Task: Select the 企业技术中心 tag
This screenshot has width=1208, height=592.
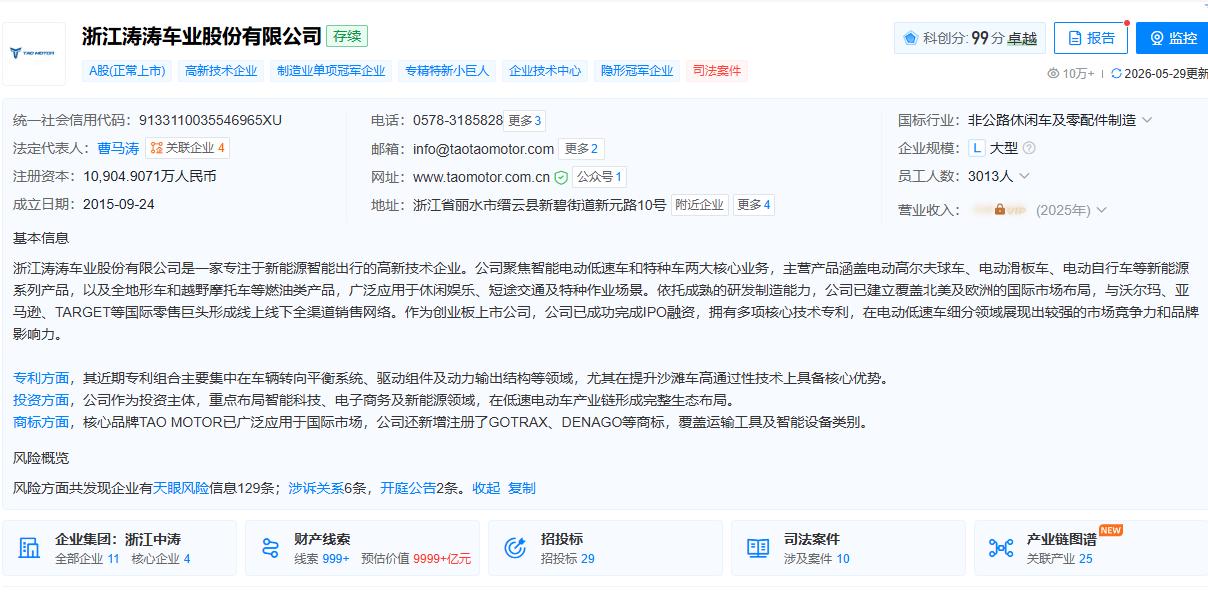Action: pyautogui.click(x=545, y=71)
